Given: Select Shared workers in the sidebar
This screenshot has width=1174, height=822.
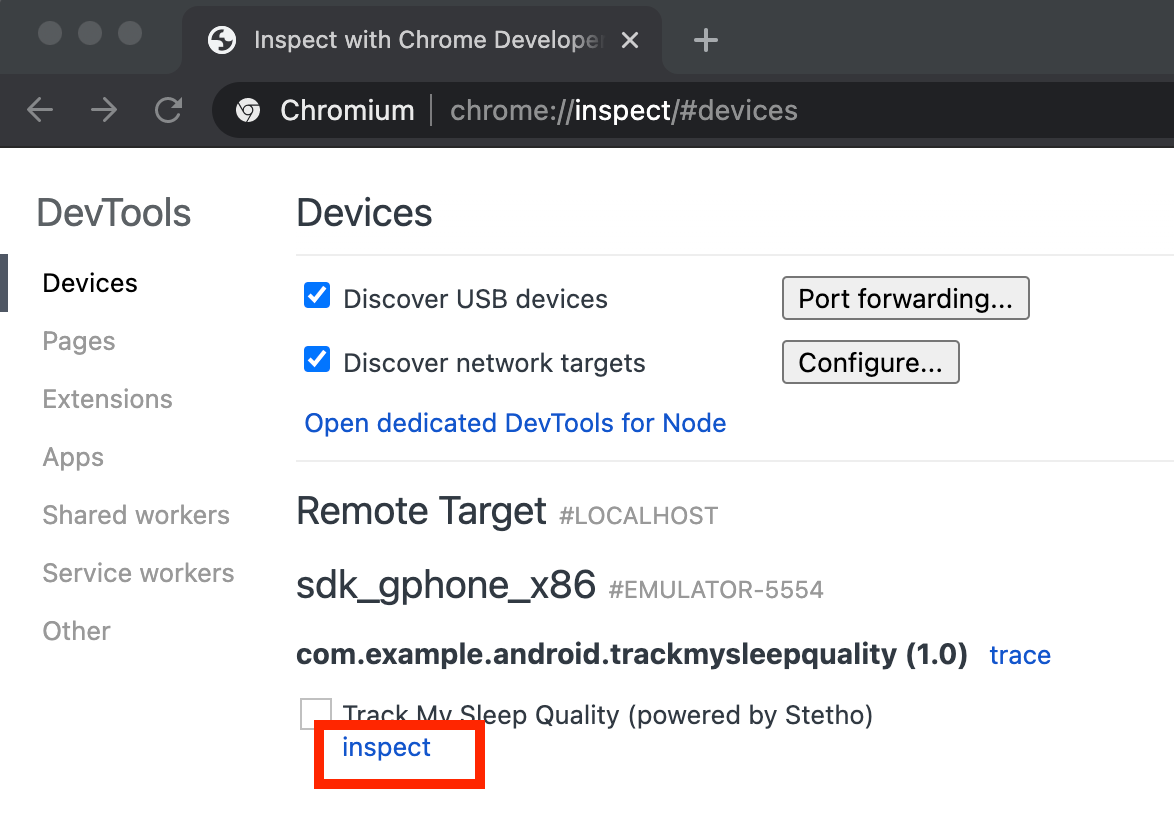Looking at the screenshot, I should (135, 515).
